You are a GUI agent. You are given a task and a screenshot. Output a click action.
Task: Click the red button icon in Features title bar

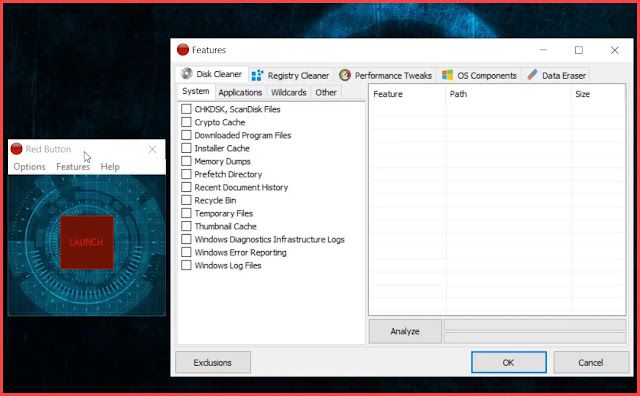[183, 50]
